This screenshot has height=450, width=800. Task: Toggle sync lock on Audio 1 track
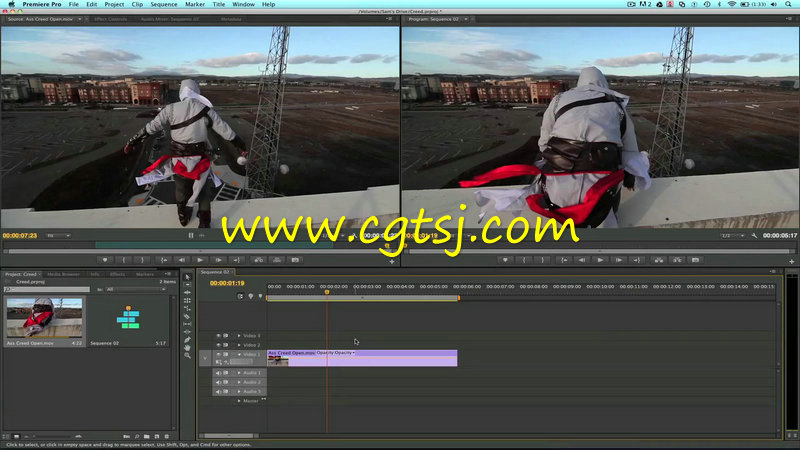click(226, 373)
